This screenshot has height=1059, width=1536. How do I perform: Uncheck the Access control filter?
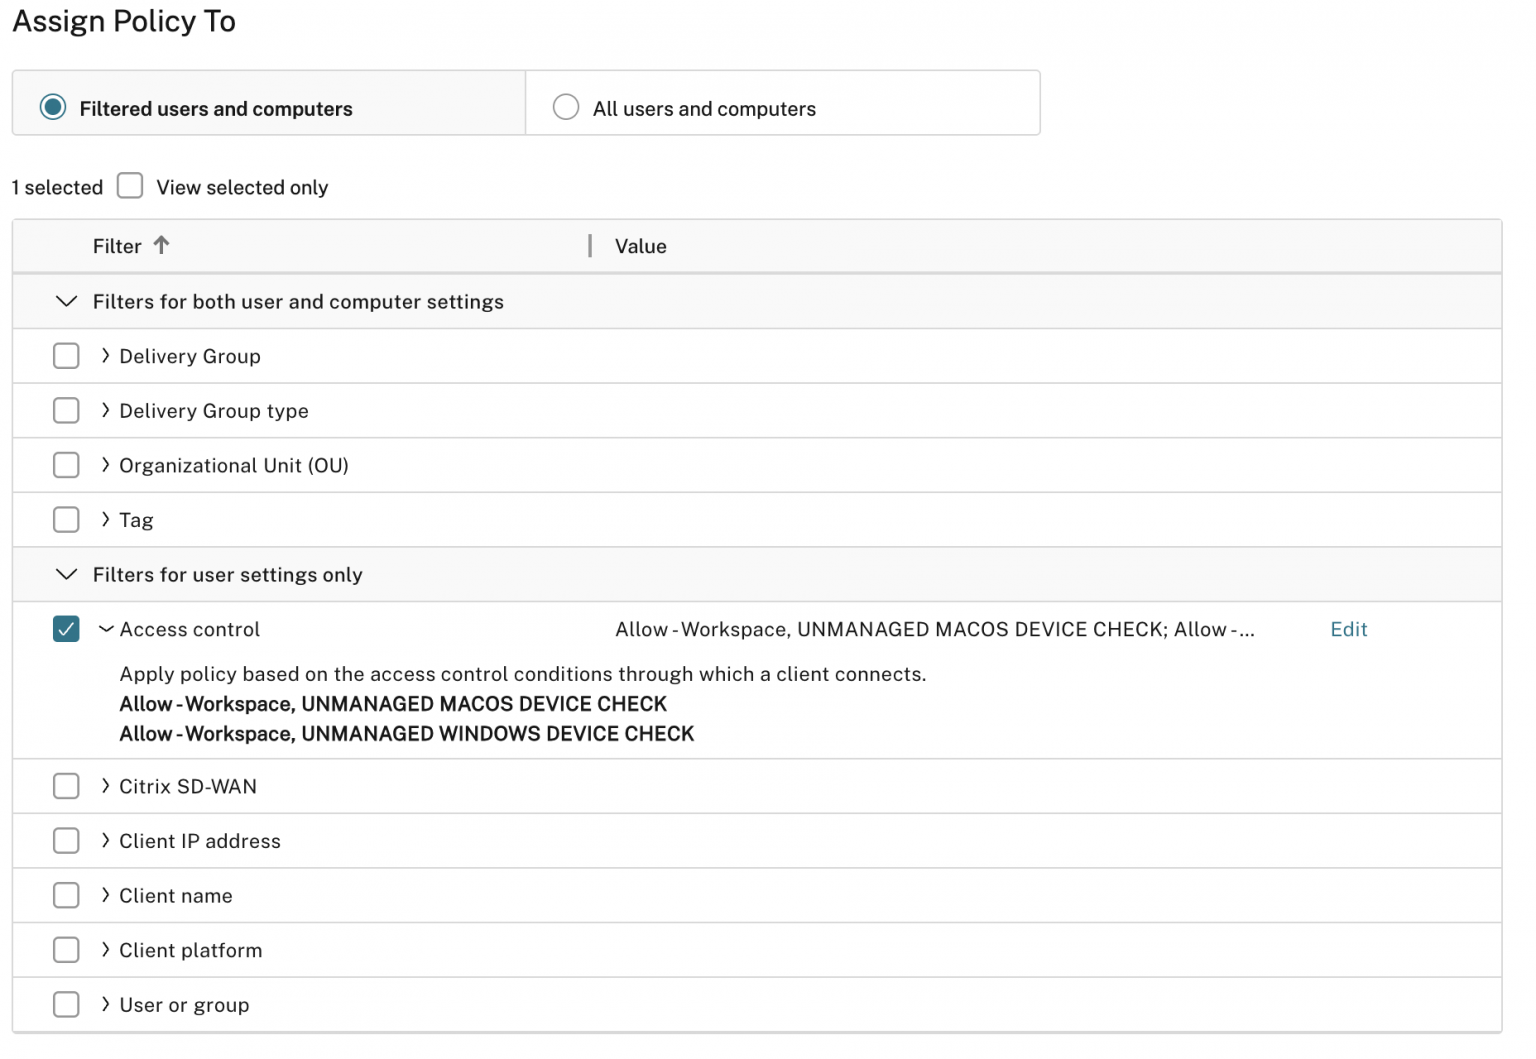(66, 629)
